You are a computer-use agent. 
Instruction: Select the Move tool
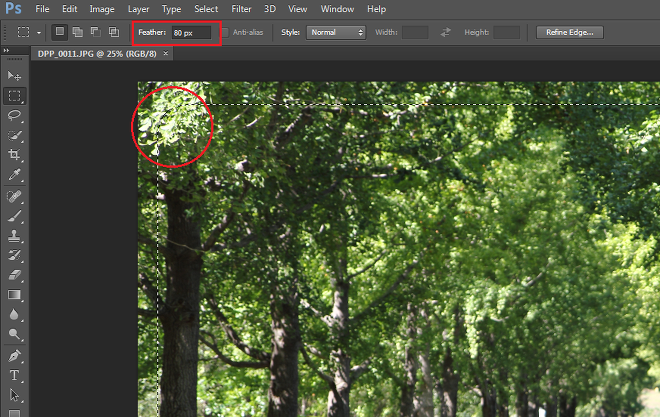14,76
